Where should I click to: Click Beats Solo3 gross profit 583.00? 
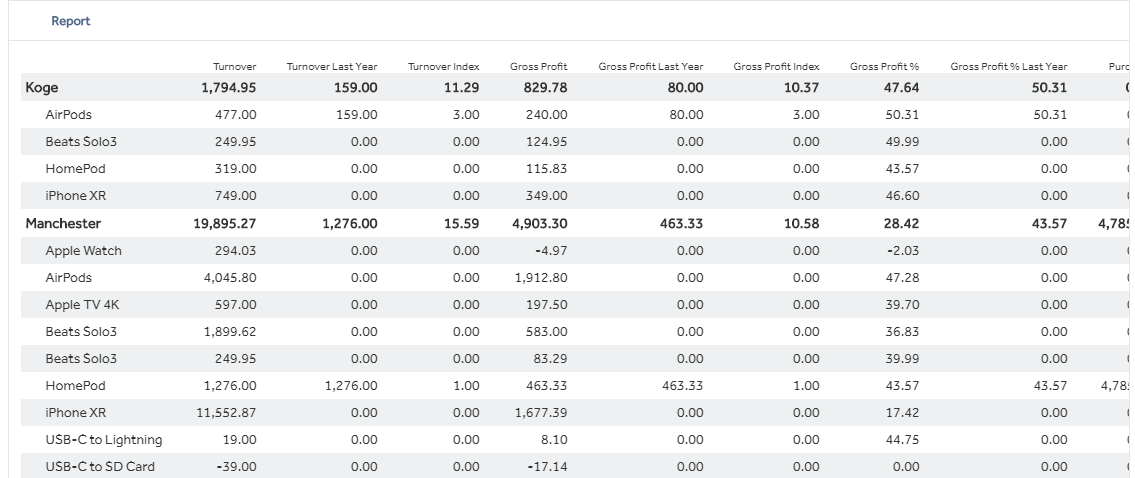[547, 332]
